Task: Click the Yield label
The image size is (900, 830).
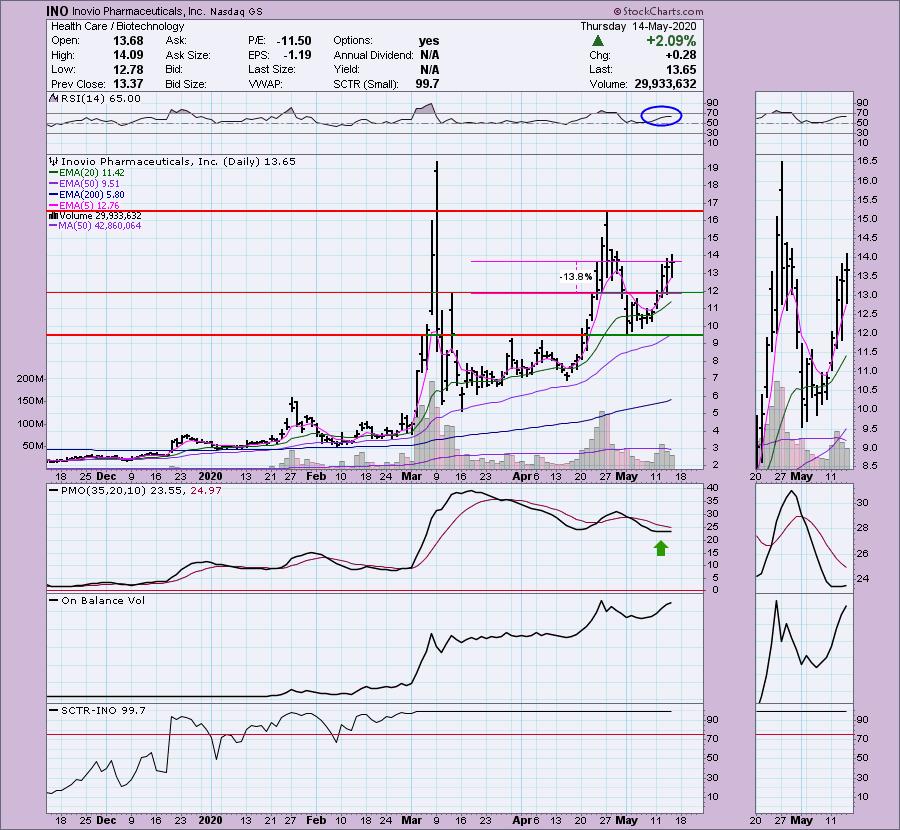Action: point(346,69)
